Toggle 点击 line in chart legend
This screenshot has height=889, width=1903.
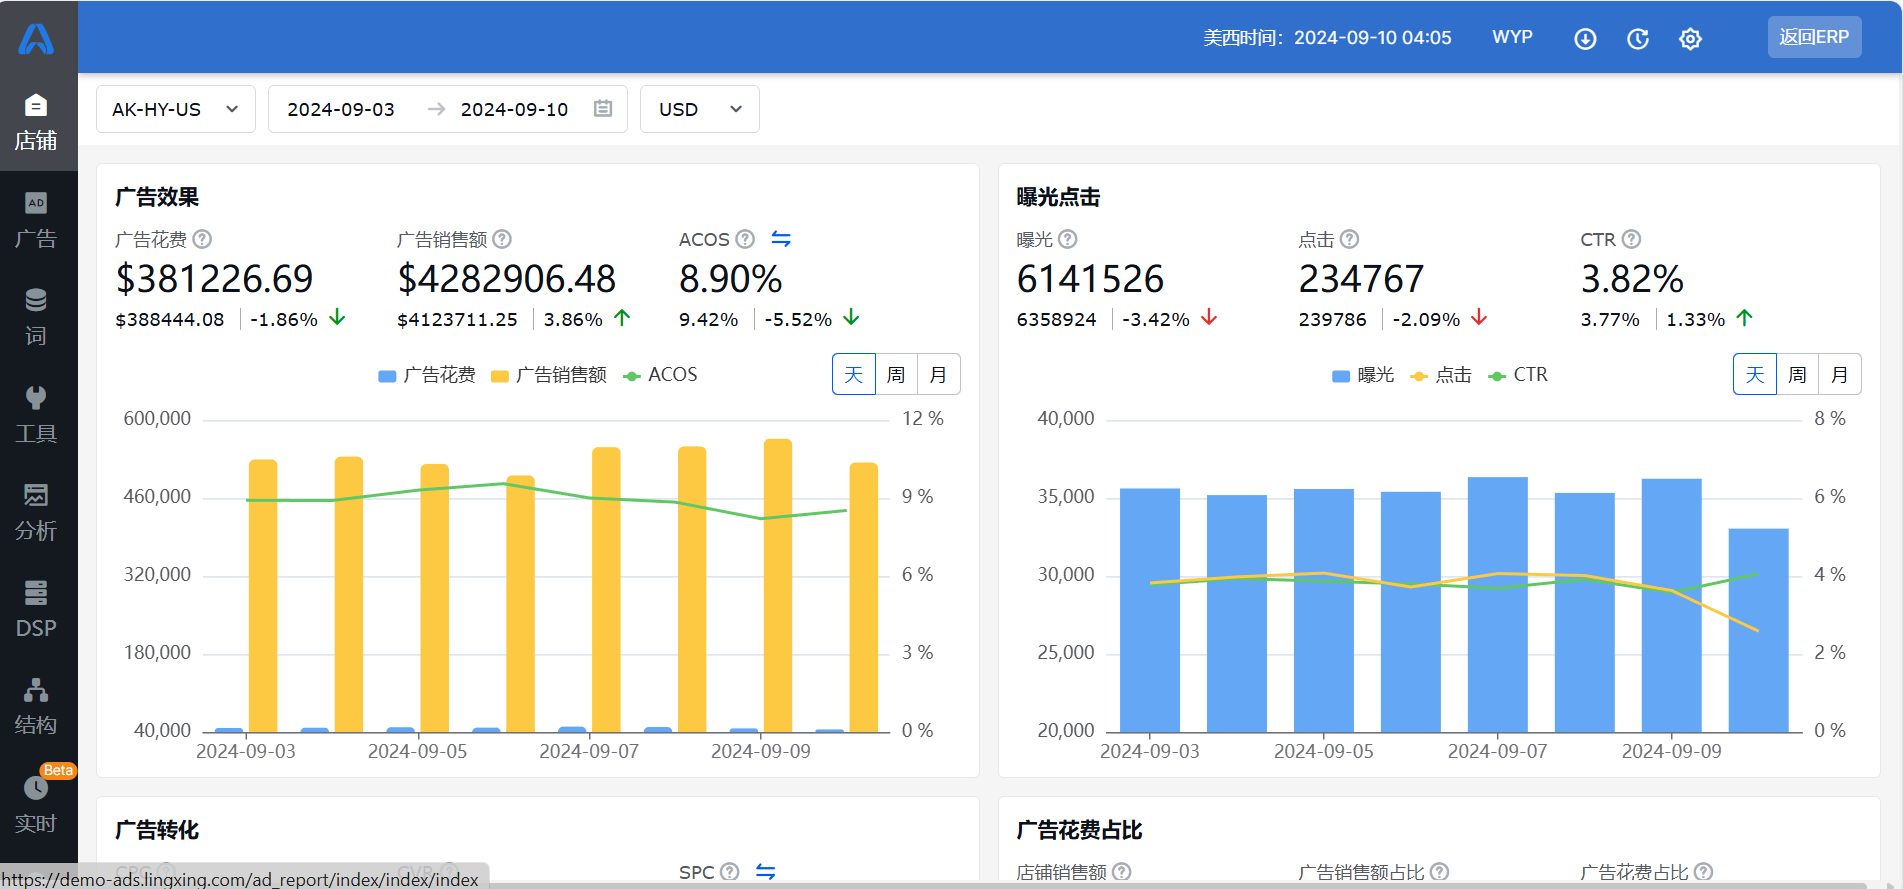pyautogui.click(x=1441, y=375)
